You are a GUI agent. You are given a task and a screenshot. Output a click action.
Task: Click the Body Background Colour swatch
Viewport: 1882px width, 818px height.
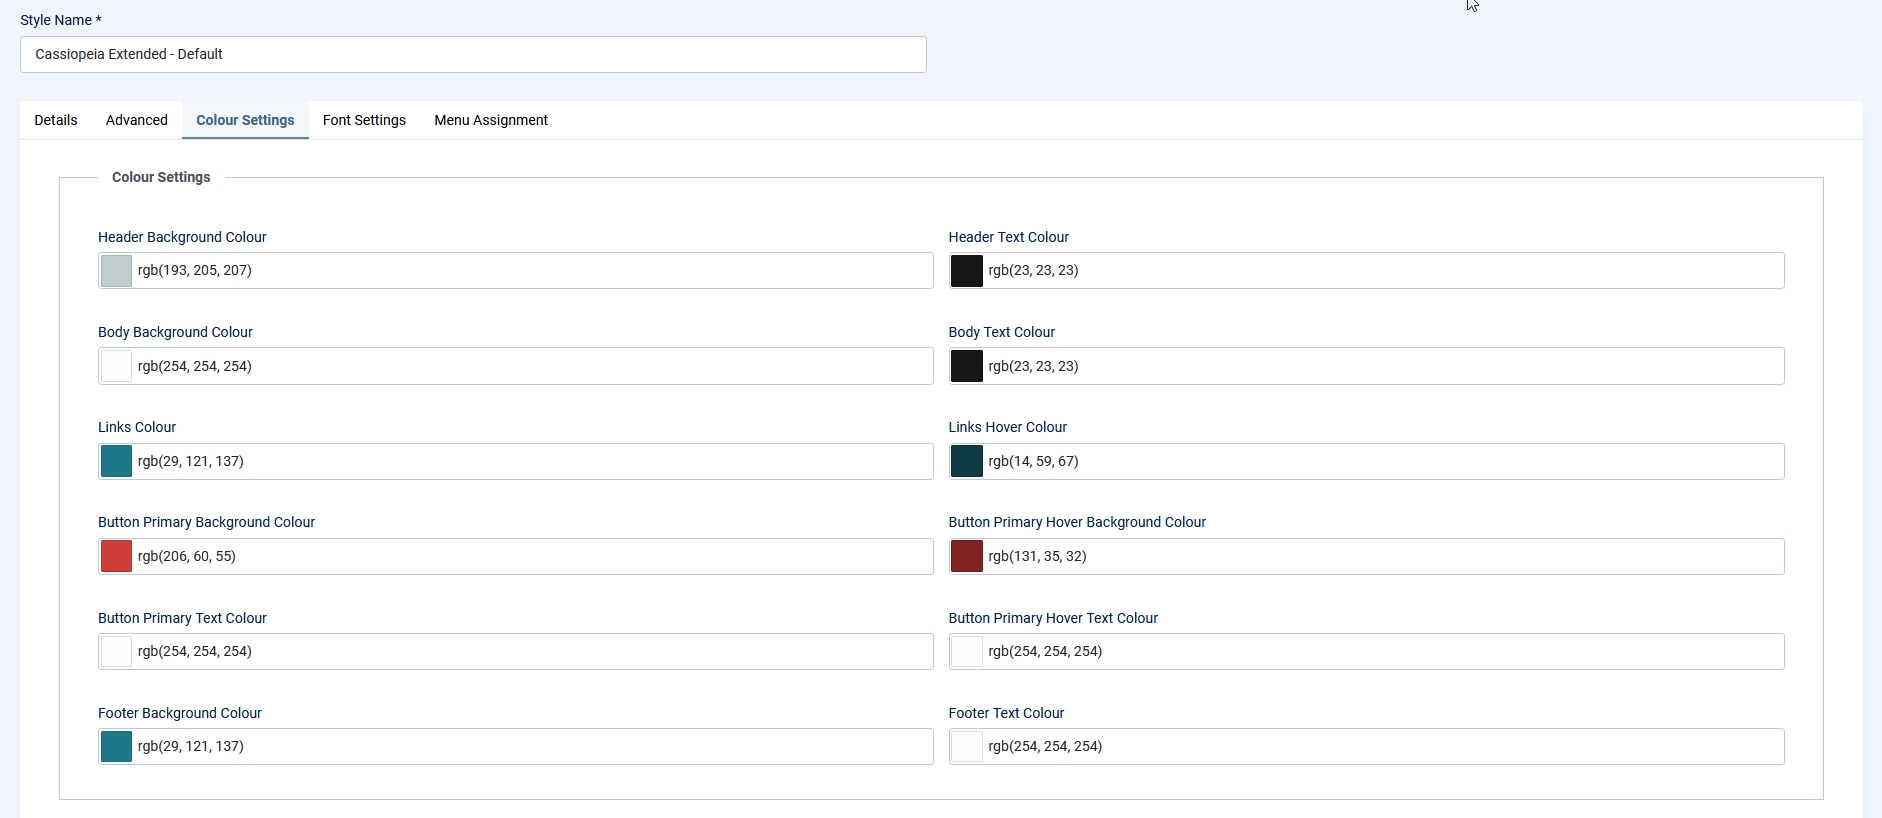pyautogui.click(x=116, y=366)
